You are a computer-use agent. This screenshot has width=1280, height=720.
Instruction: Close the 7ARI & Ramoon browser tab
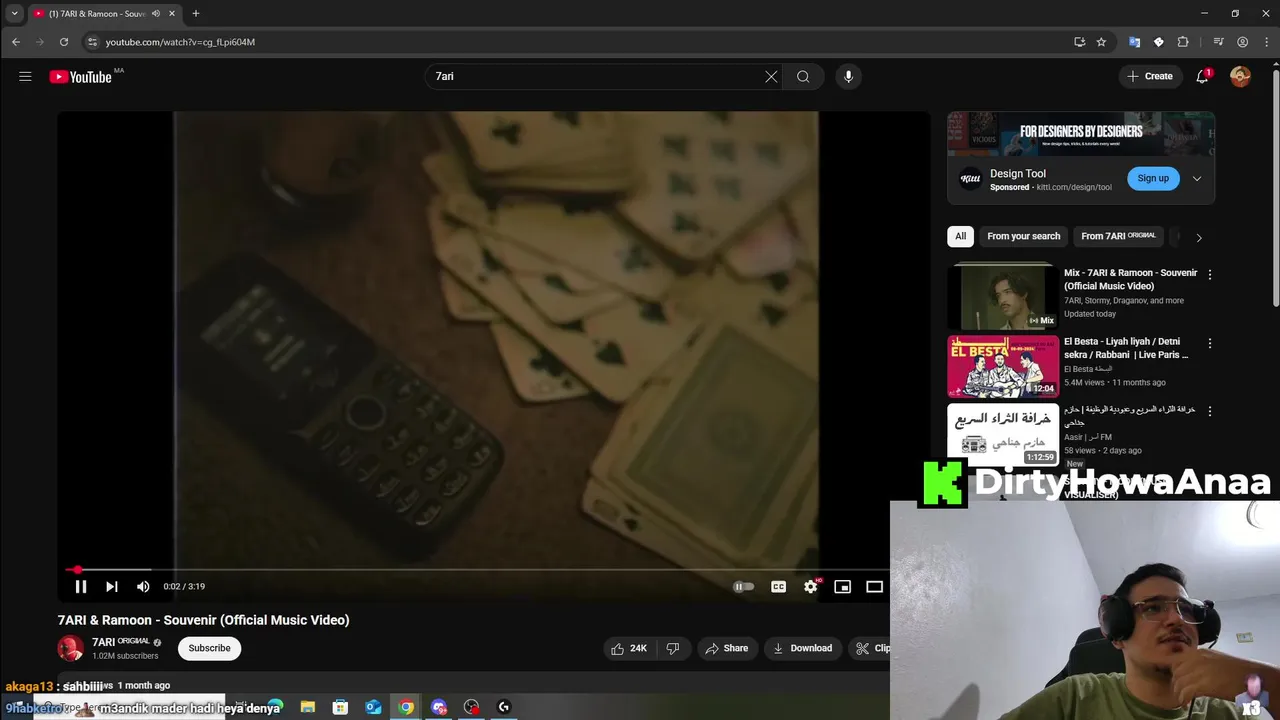coord(172,14)
